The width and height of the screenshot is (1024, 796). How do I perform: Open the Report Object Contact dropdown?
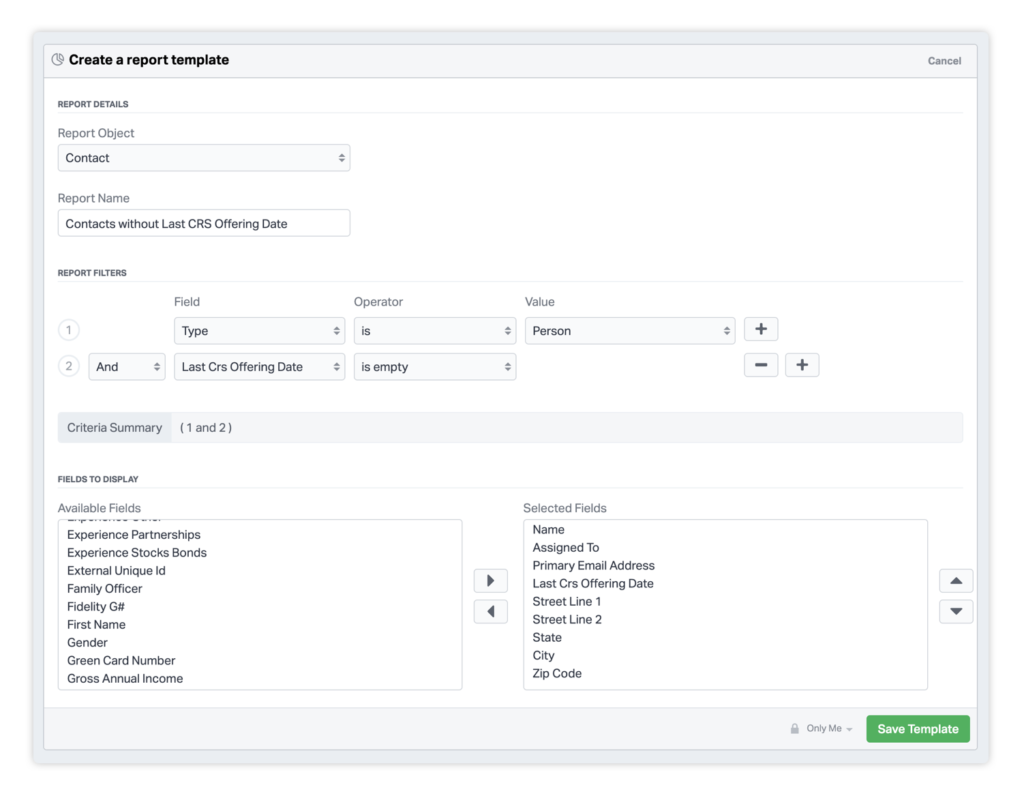point(204,158)
